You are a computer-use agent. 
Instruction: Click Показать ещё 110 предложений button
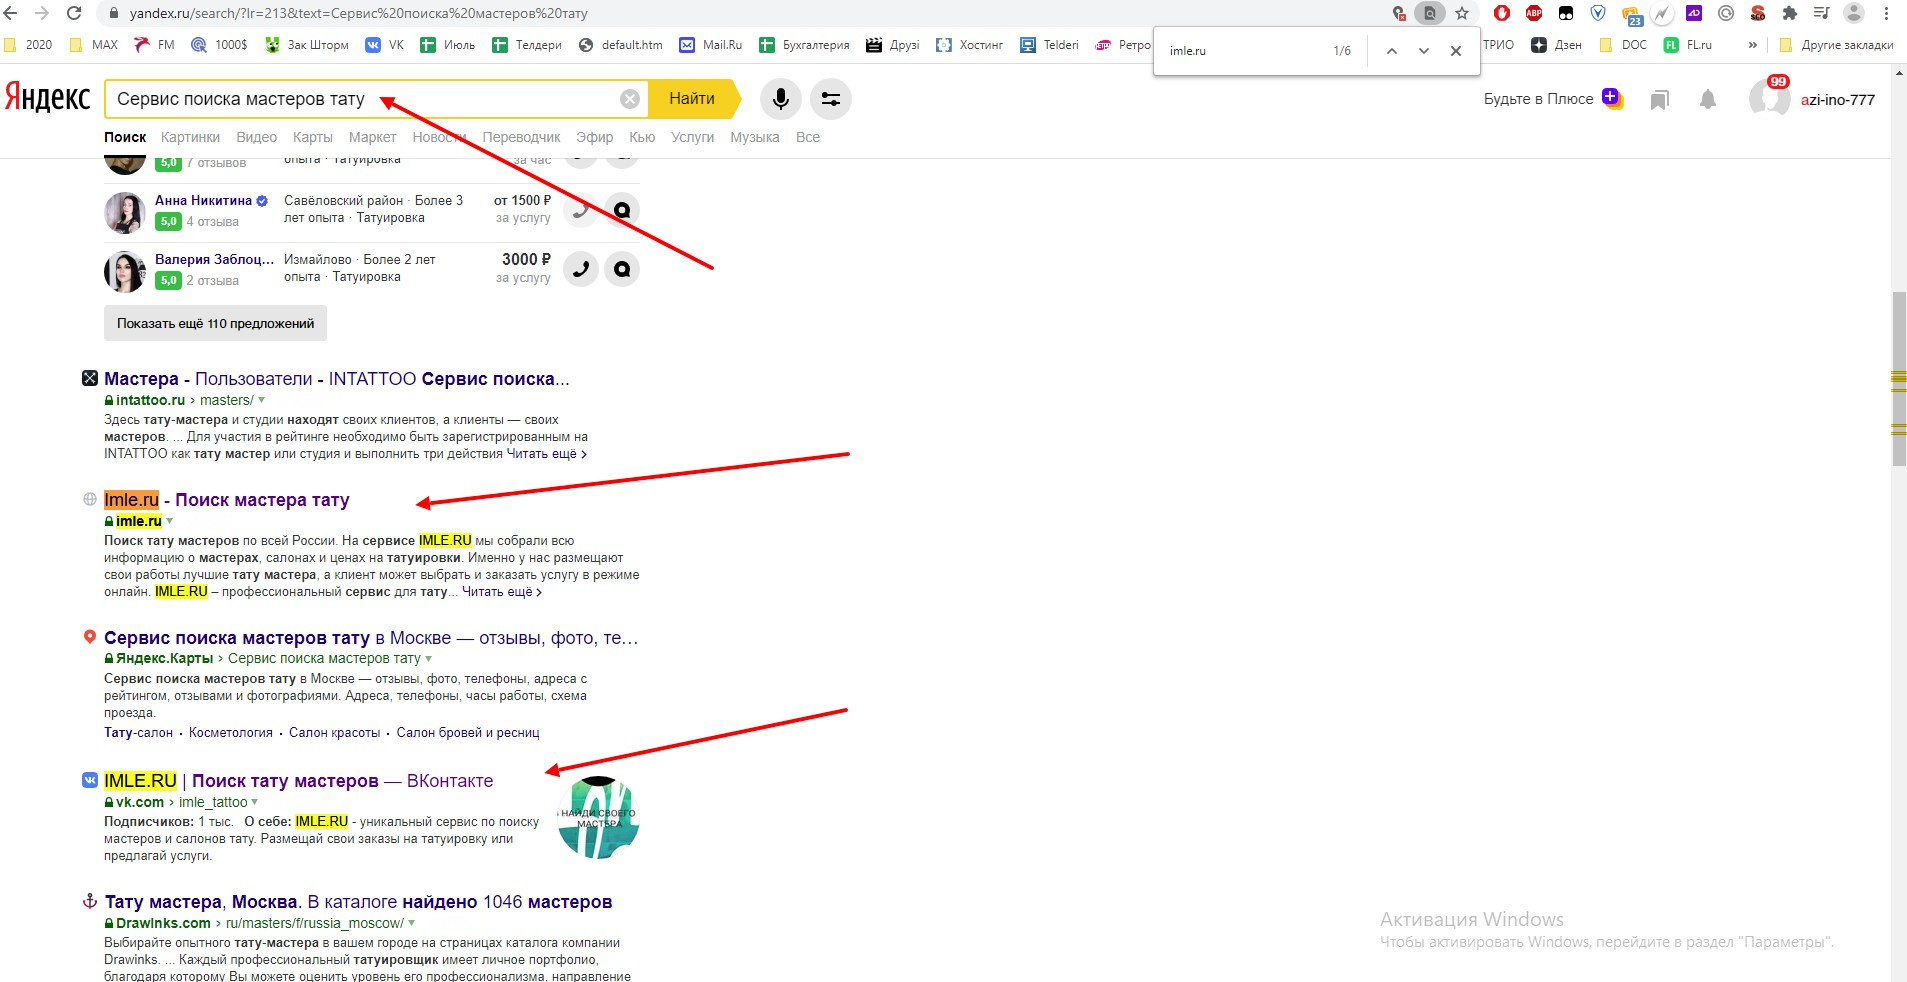tap(215, 323)
